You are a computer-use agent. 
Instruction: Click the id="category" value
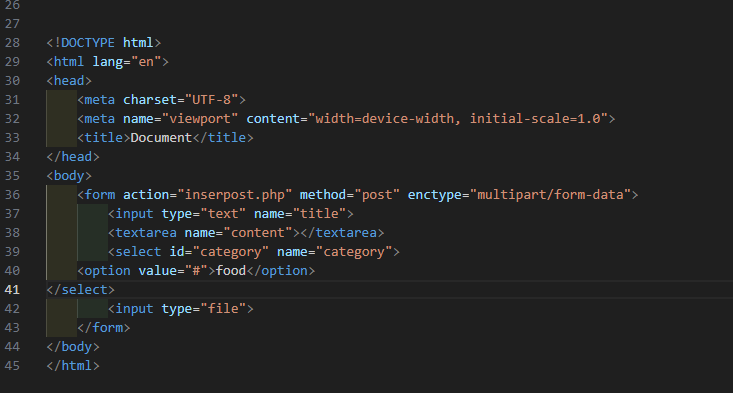tap(230, 252)
